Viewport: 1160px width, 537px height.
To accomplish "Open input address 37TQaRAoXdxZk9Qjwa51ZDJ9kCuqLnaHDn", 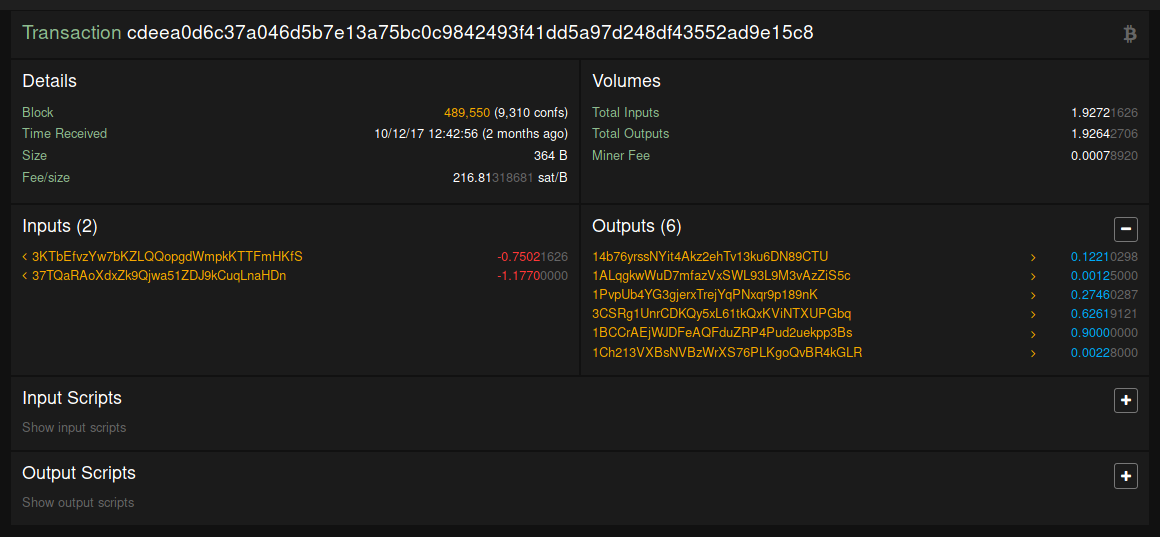I will 159,275.
